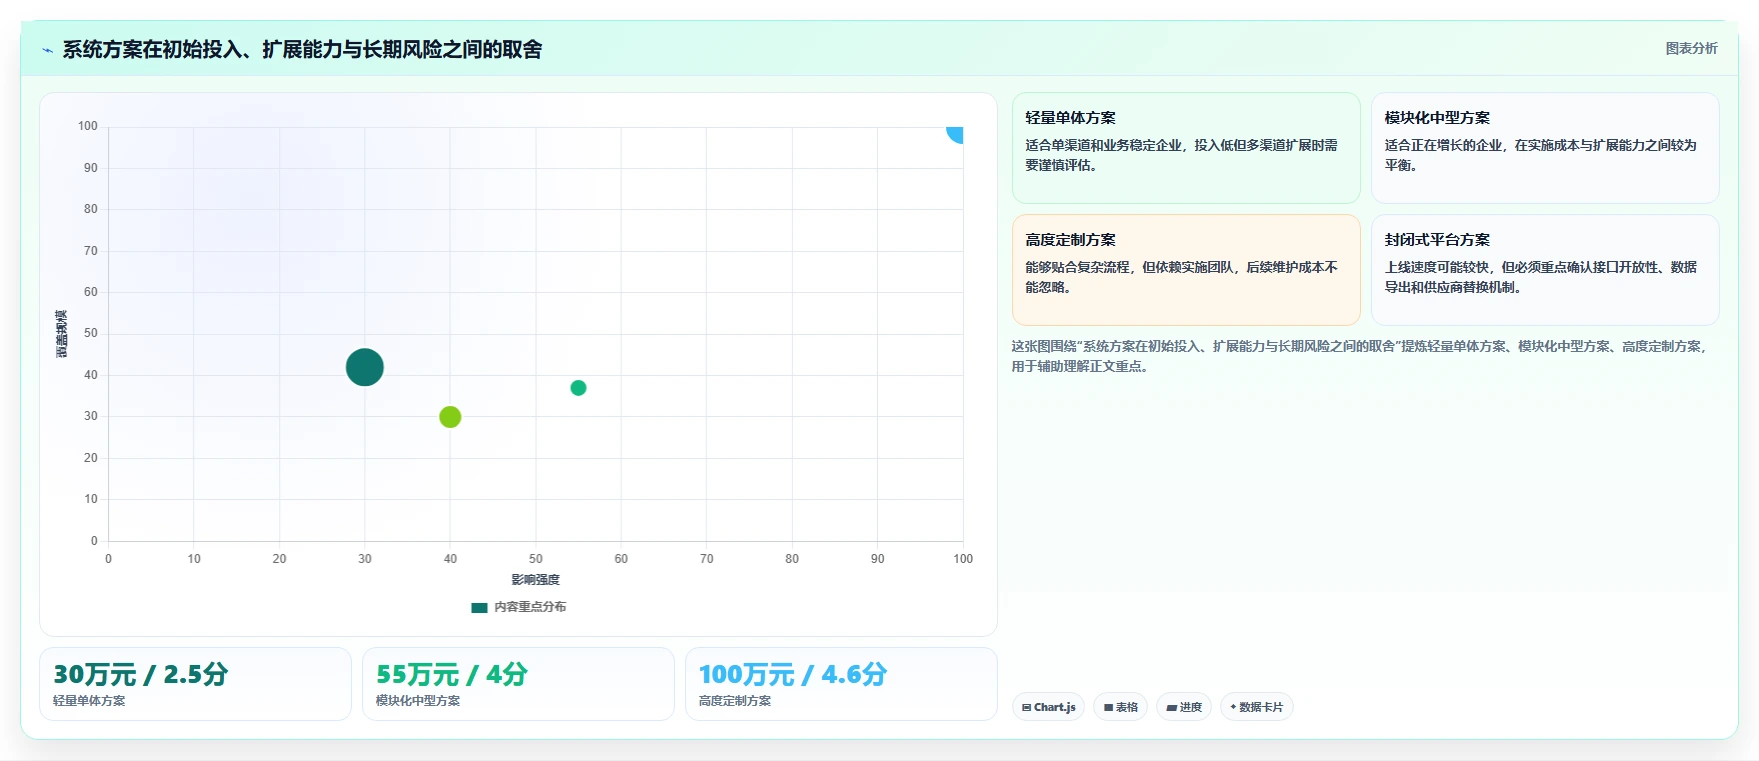Open the 高度定制方案 description card
The height and width of the screenshot is (761, 1759).
coord(1186,270)
